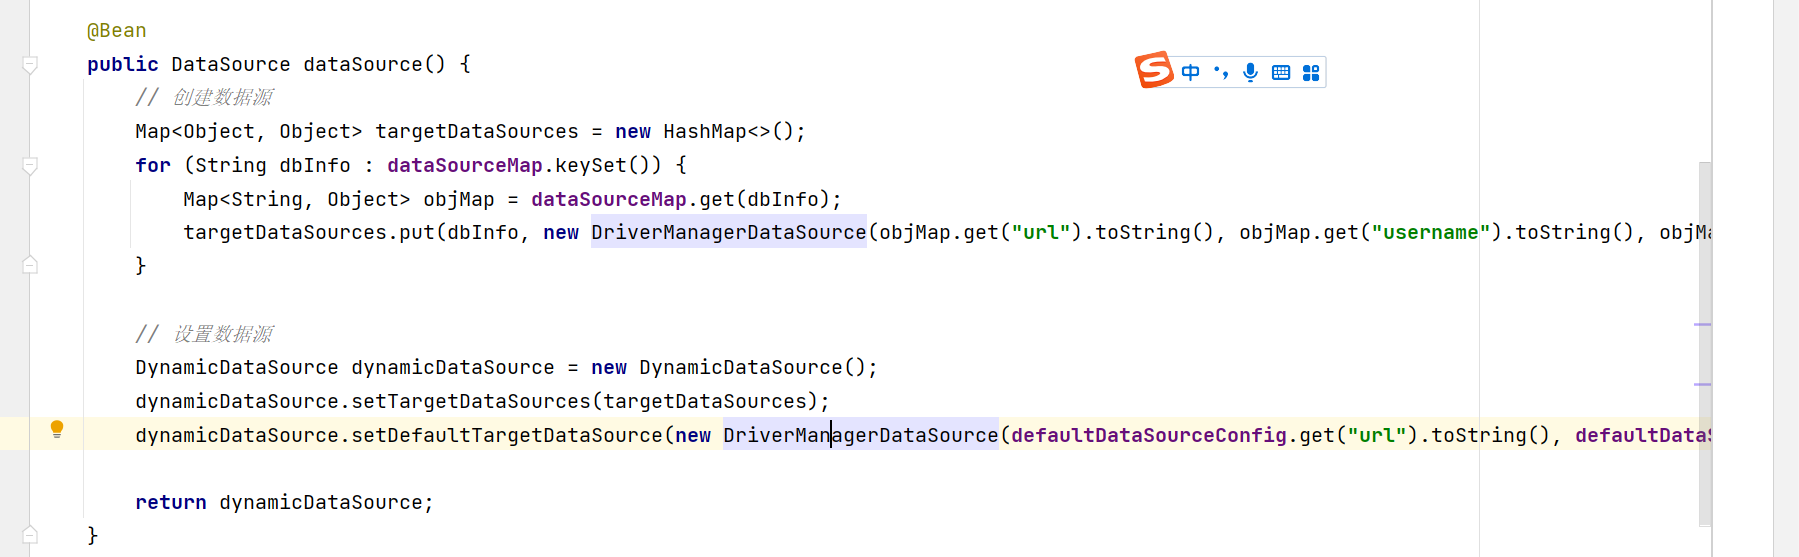
Task: Click the HashMap<>() constructor
Action: click(728, 131)
